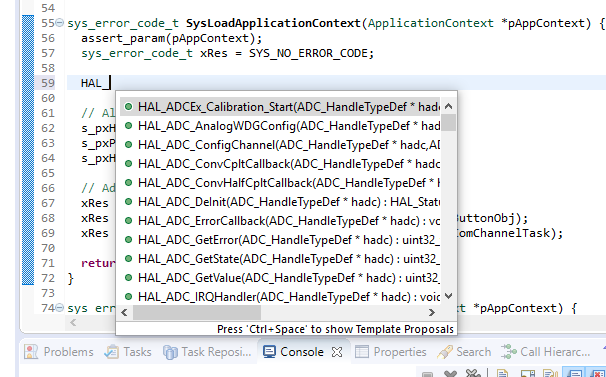
Task: Pick the HAL_ADC_IRQHandler suggestion
Action: pos(280,297)
